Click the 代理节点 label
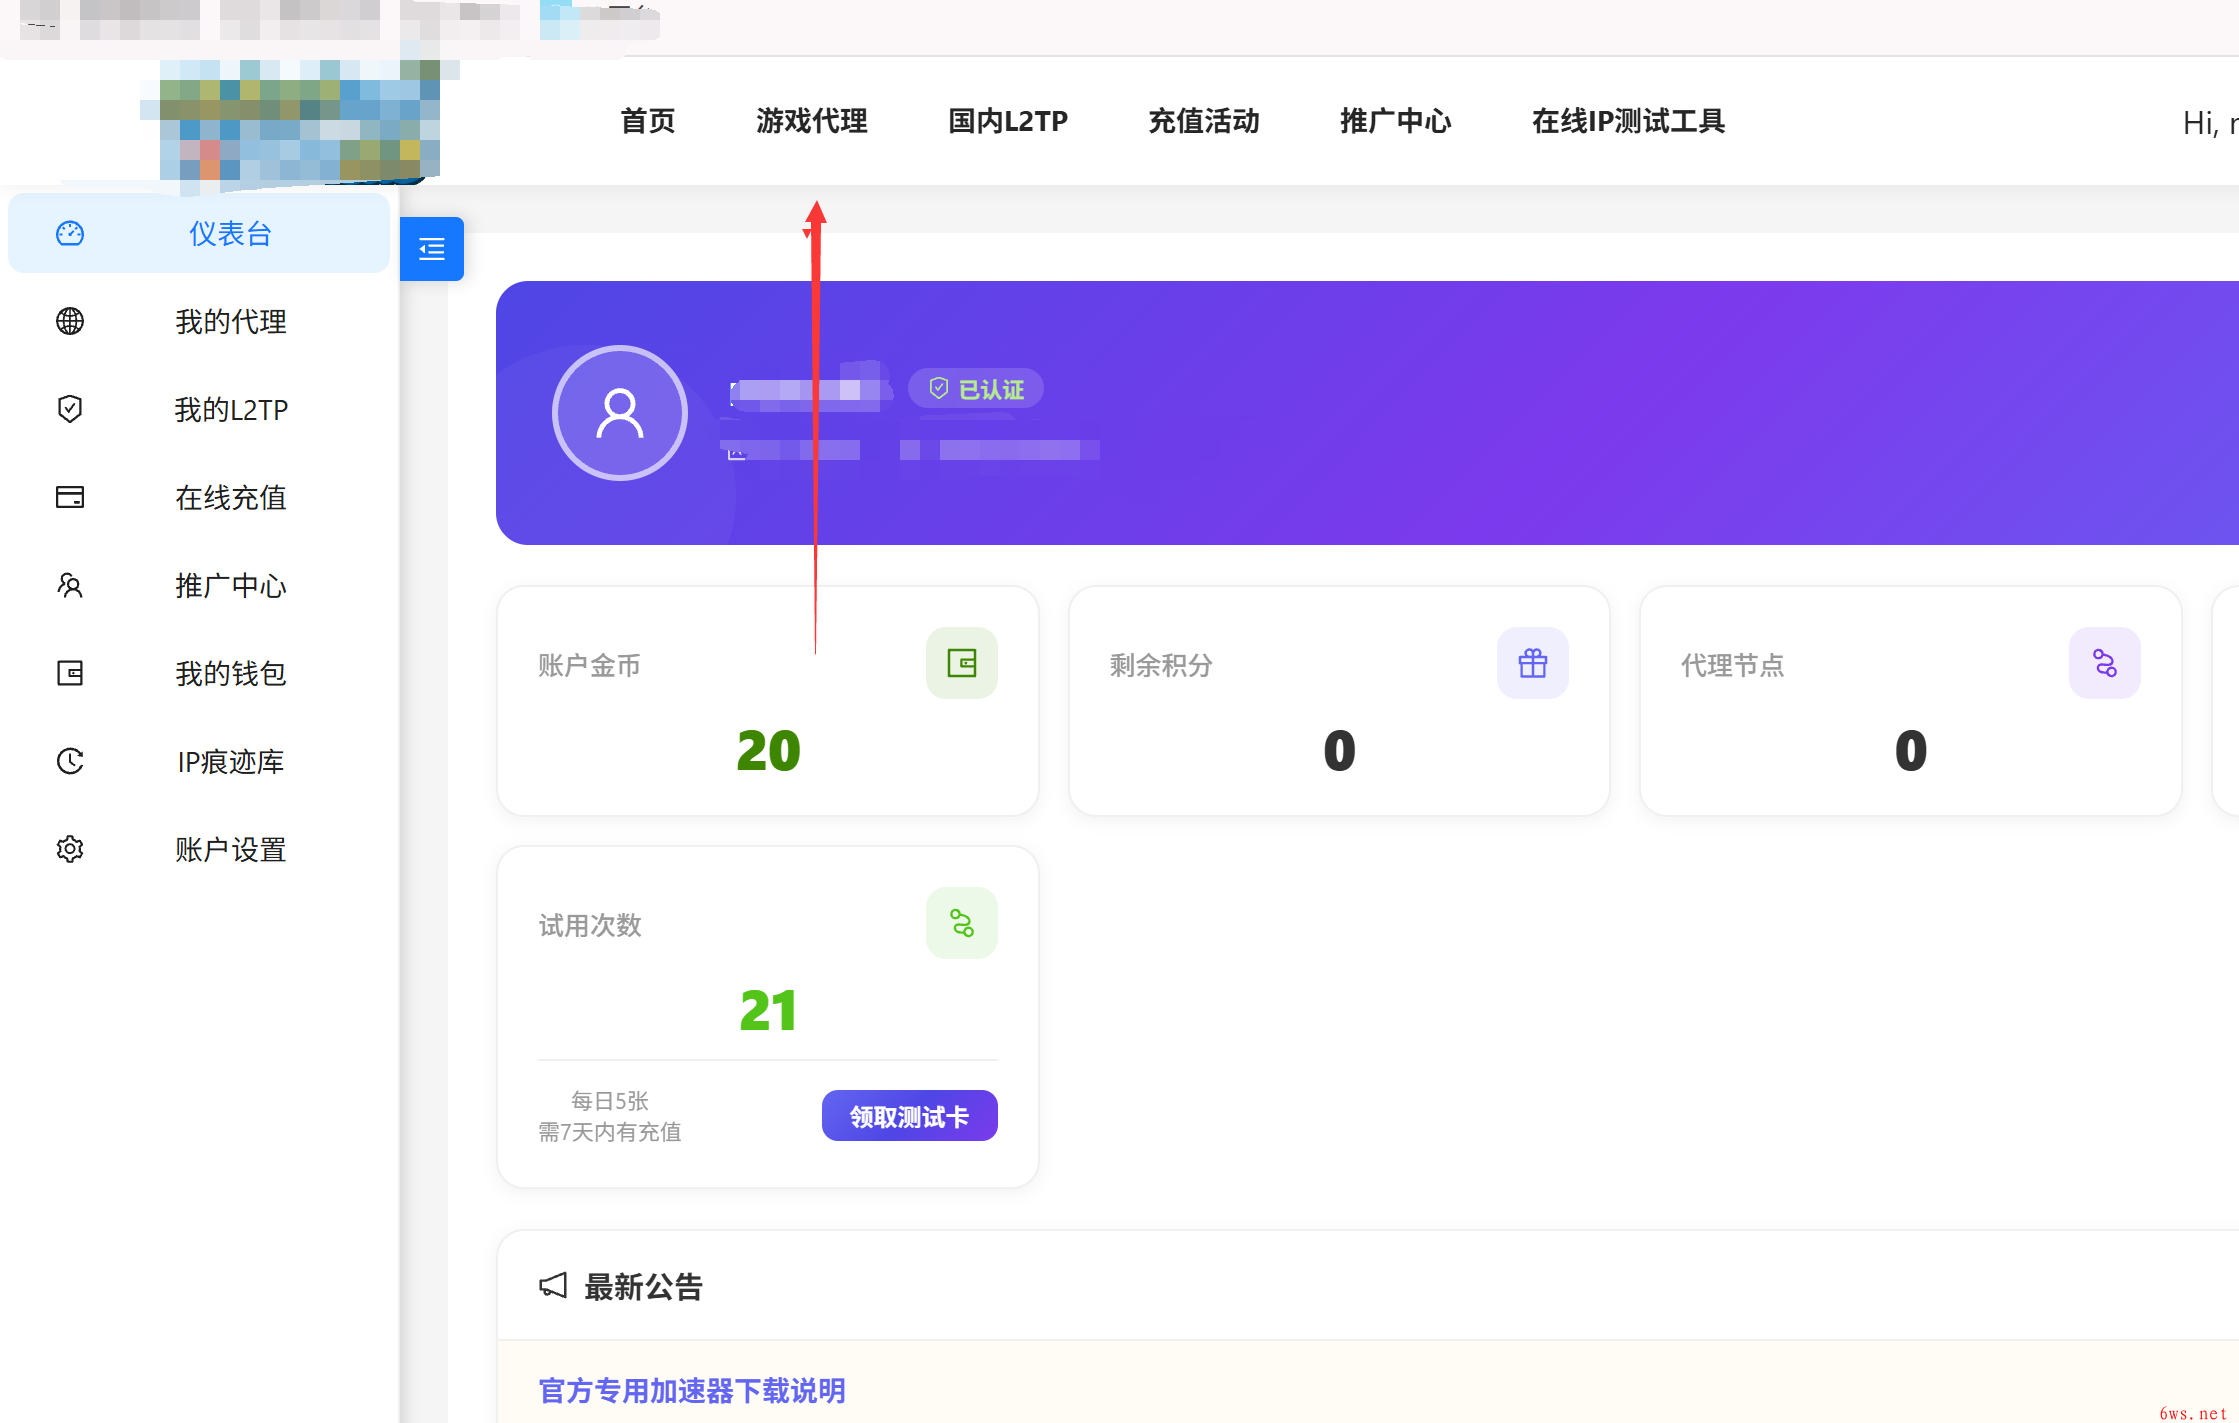This screenshot has height=1423, width=2239. coord(1732,665)
